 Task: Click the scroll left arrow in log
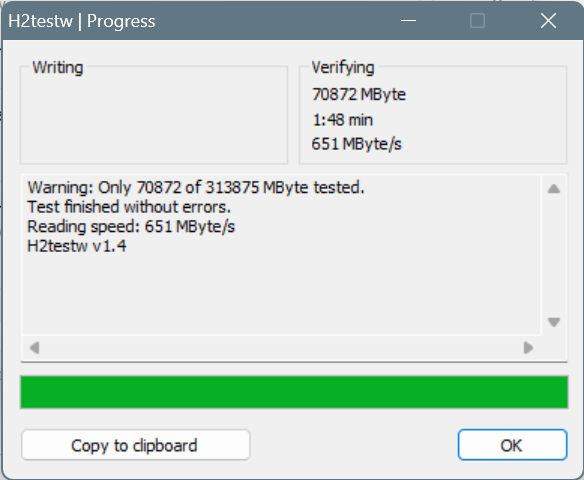(x=35, y=348)
